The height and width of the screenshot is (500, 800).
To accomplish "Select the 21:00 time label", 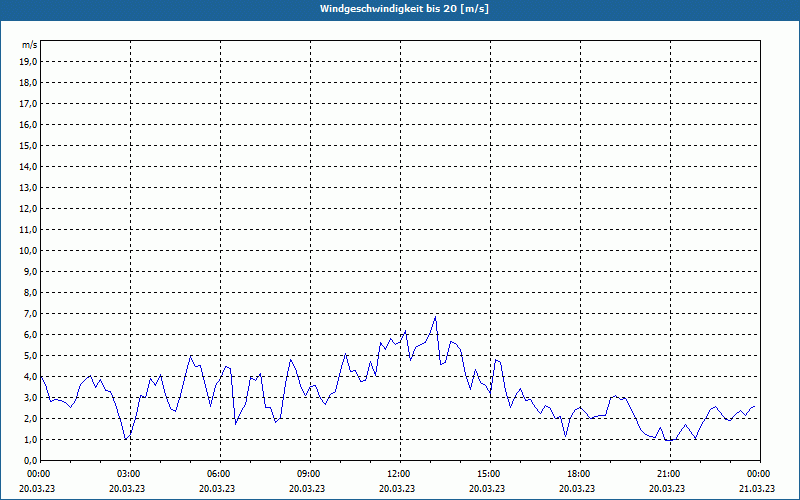I will tap(667, 474).
